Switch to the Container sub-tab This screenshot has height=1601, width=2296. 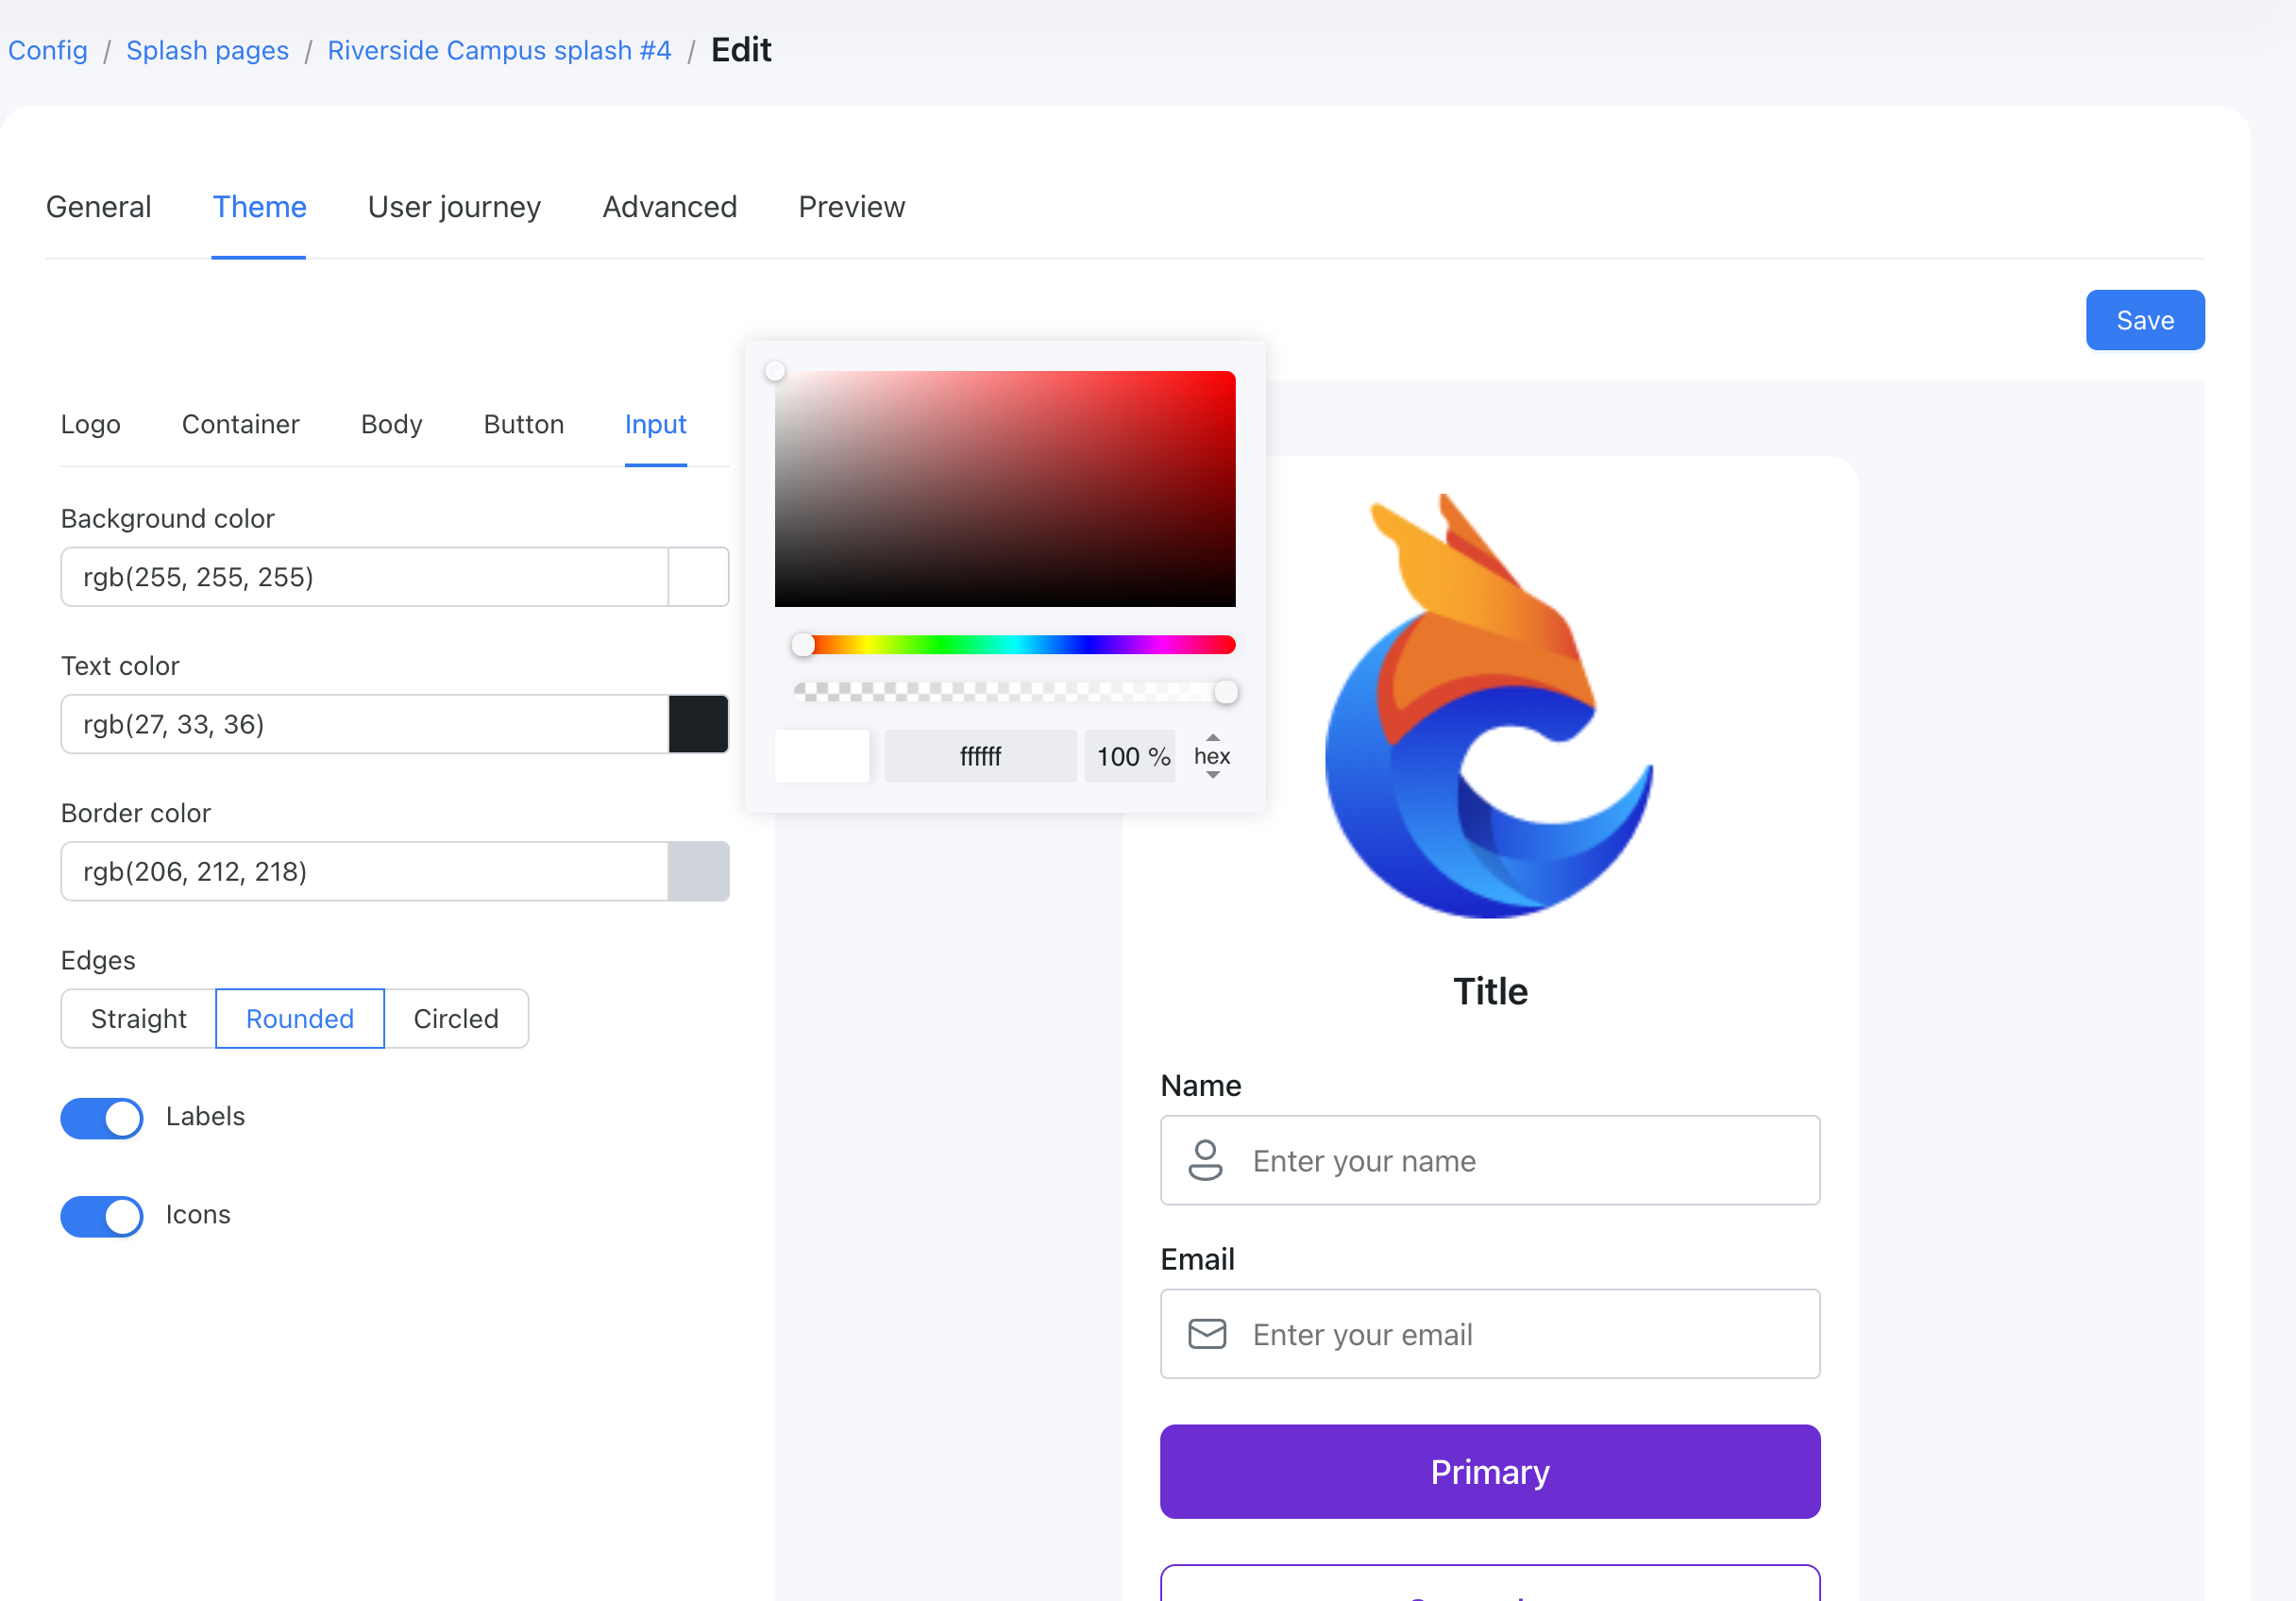tap(241, 424)
